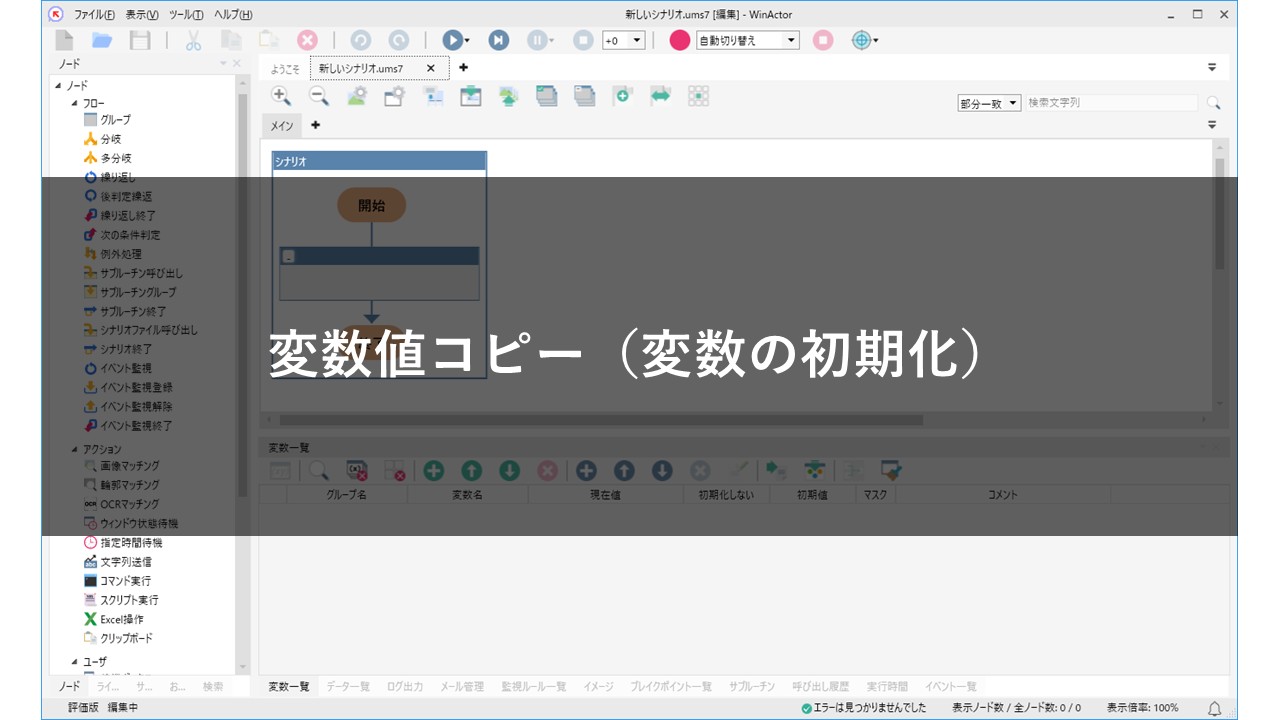Open the editor tab list dropdown arrow
Image resolution: width=1280 pixels, height=720 pixels.
(1212, 68)
